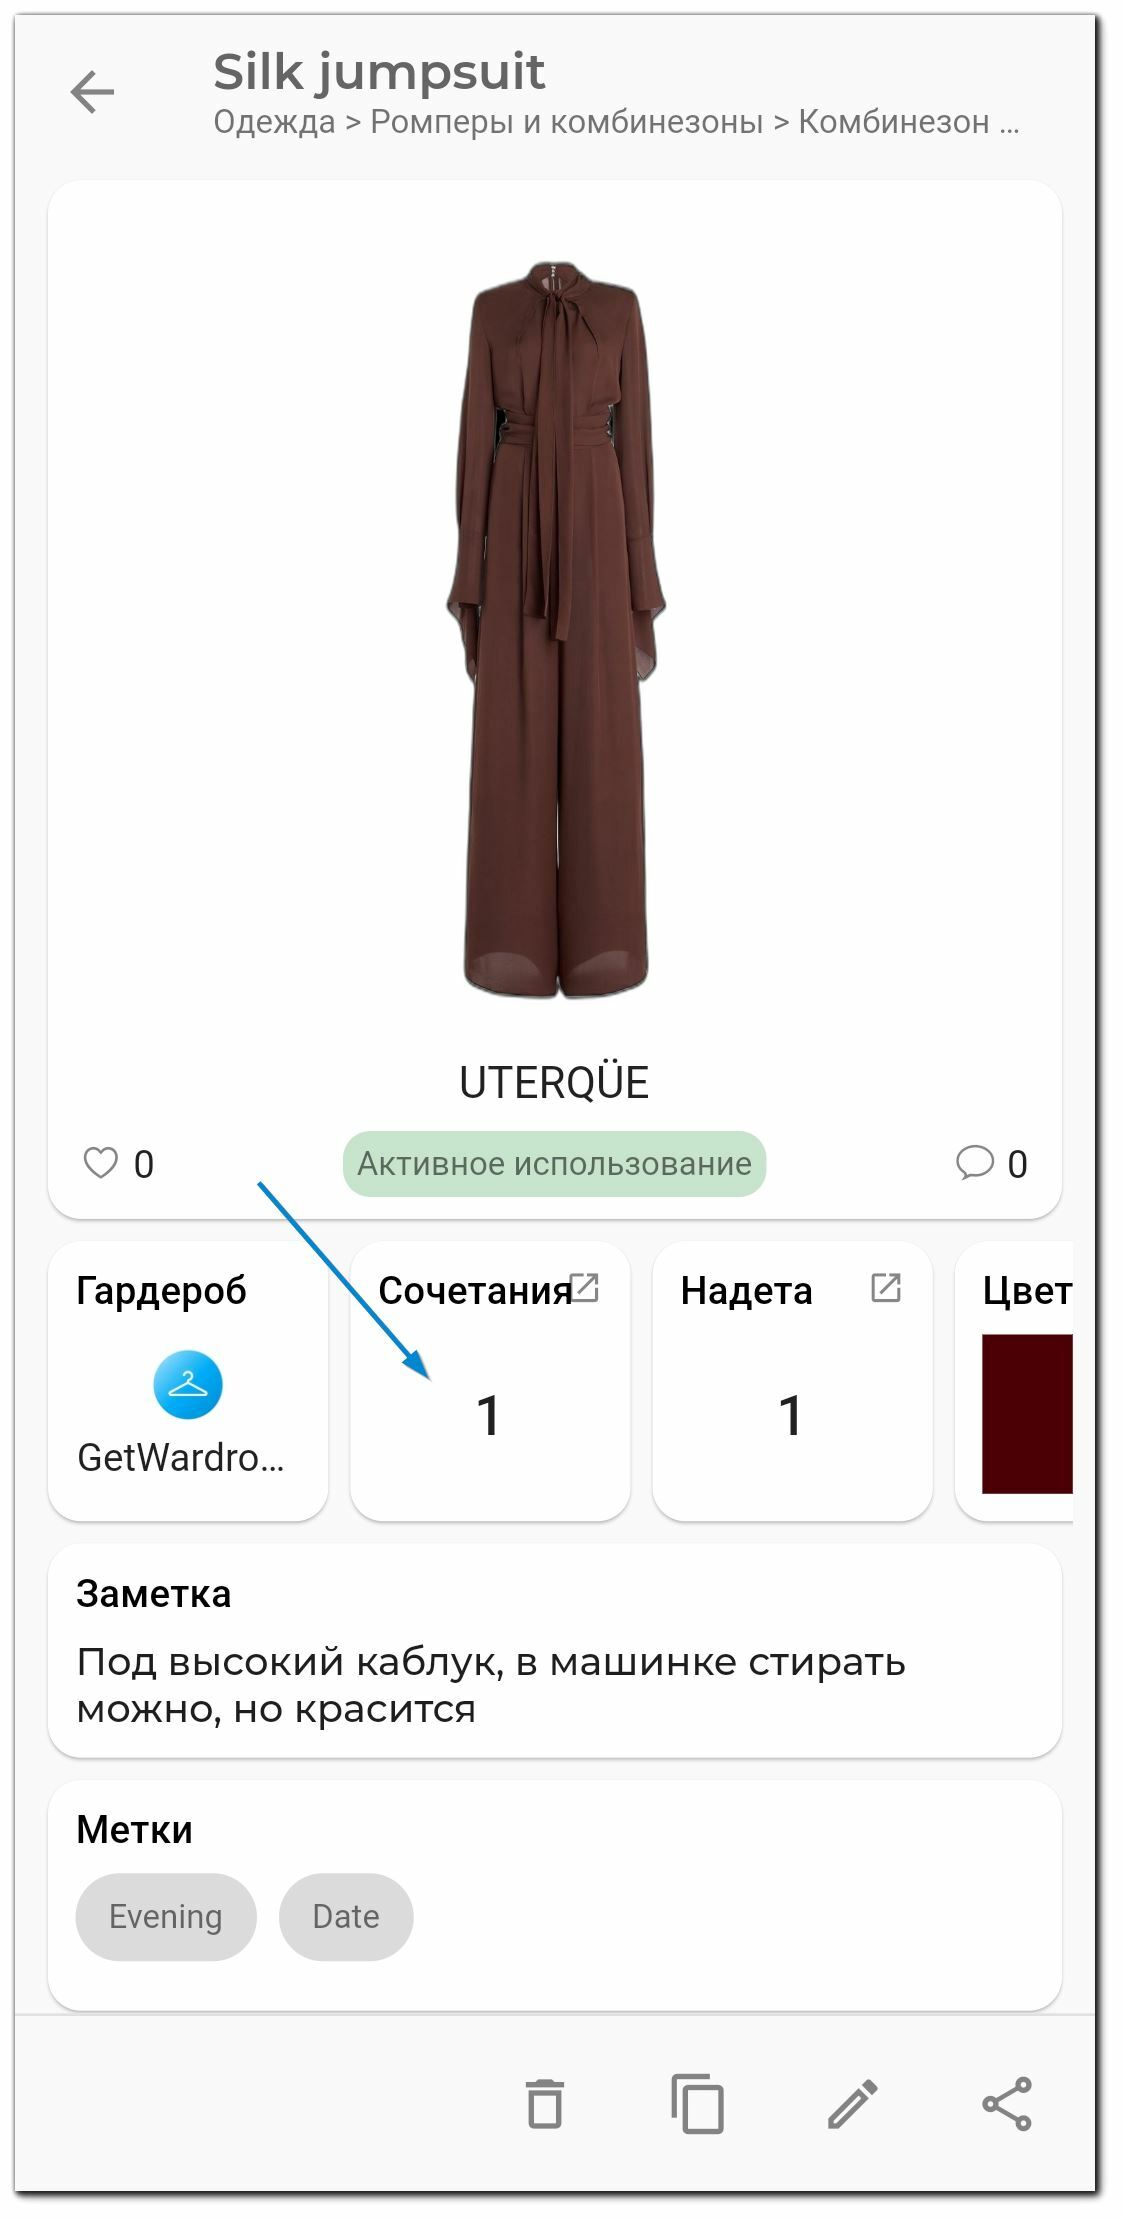1122x2218 pixels.
Task: Open external link icon on Надета card
Action: pyautogui.click(x=886, y=1287)
